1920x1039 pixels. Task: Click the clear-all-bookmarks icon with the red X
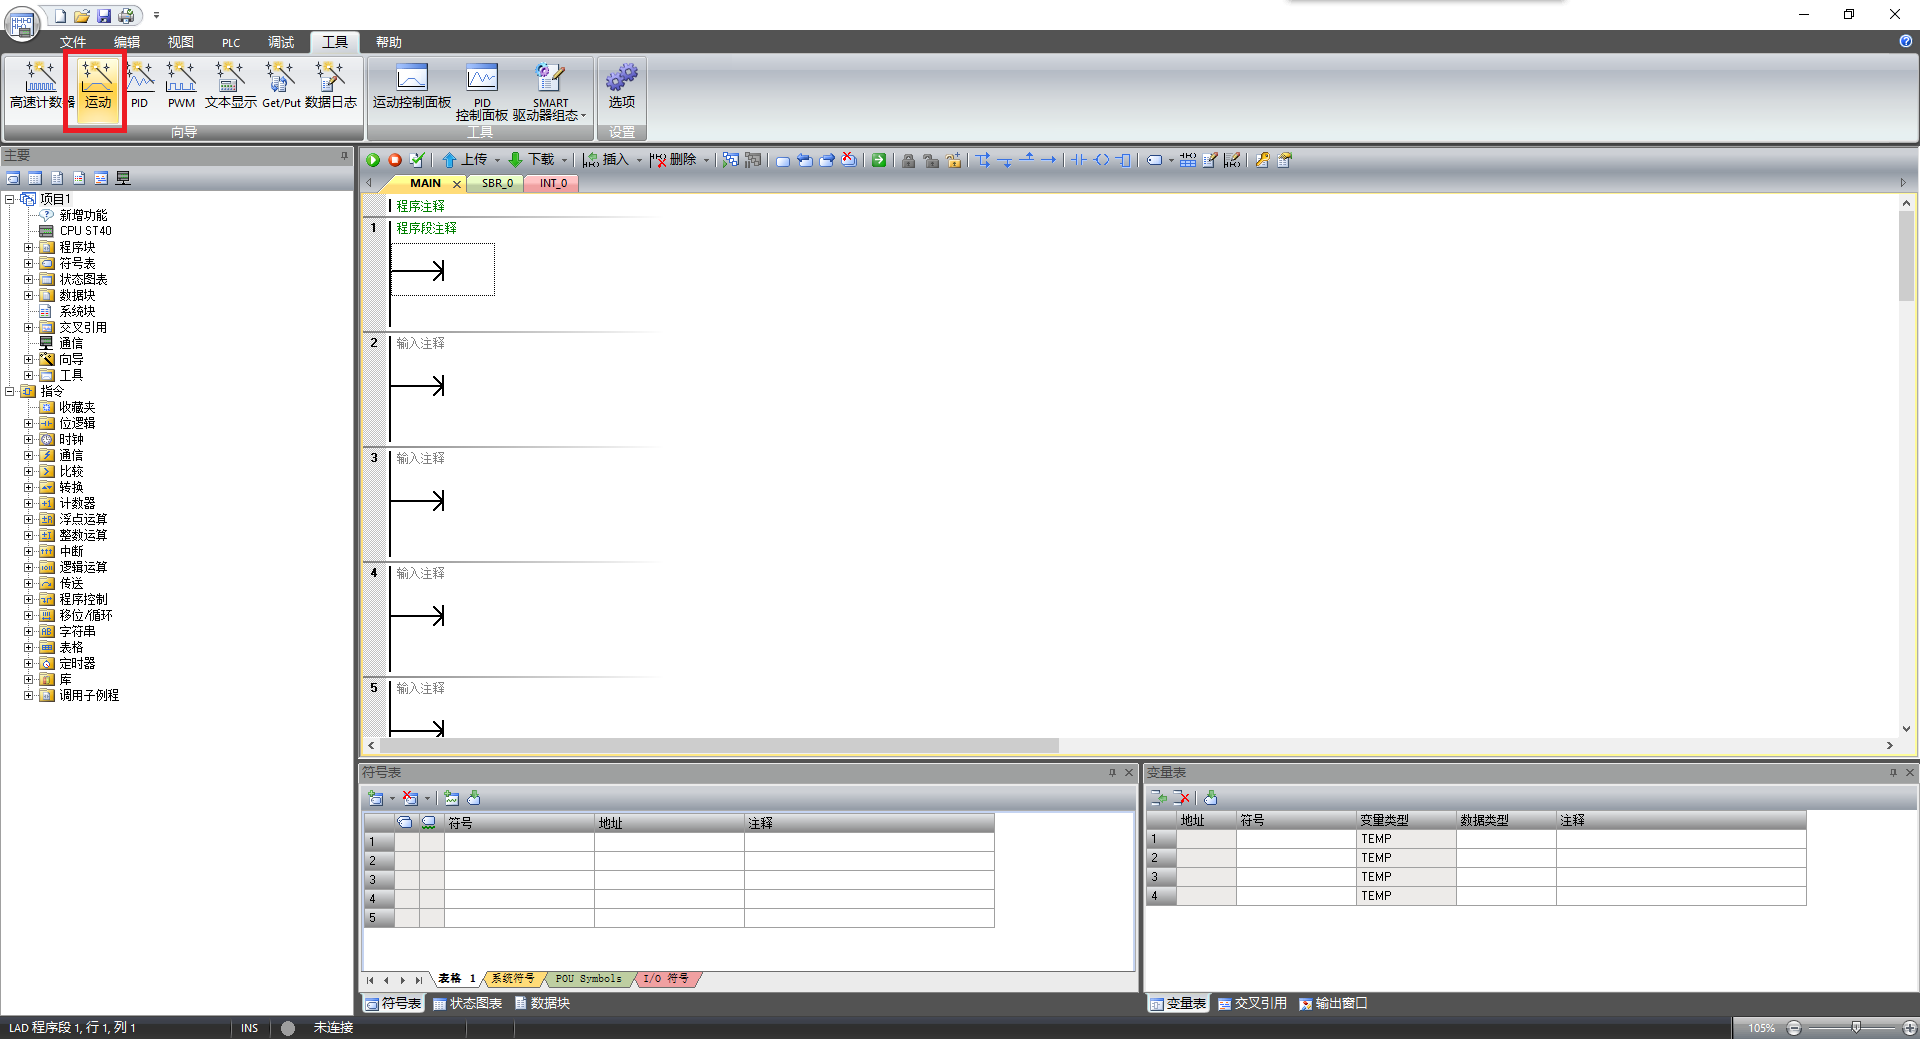(849, 160)
